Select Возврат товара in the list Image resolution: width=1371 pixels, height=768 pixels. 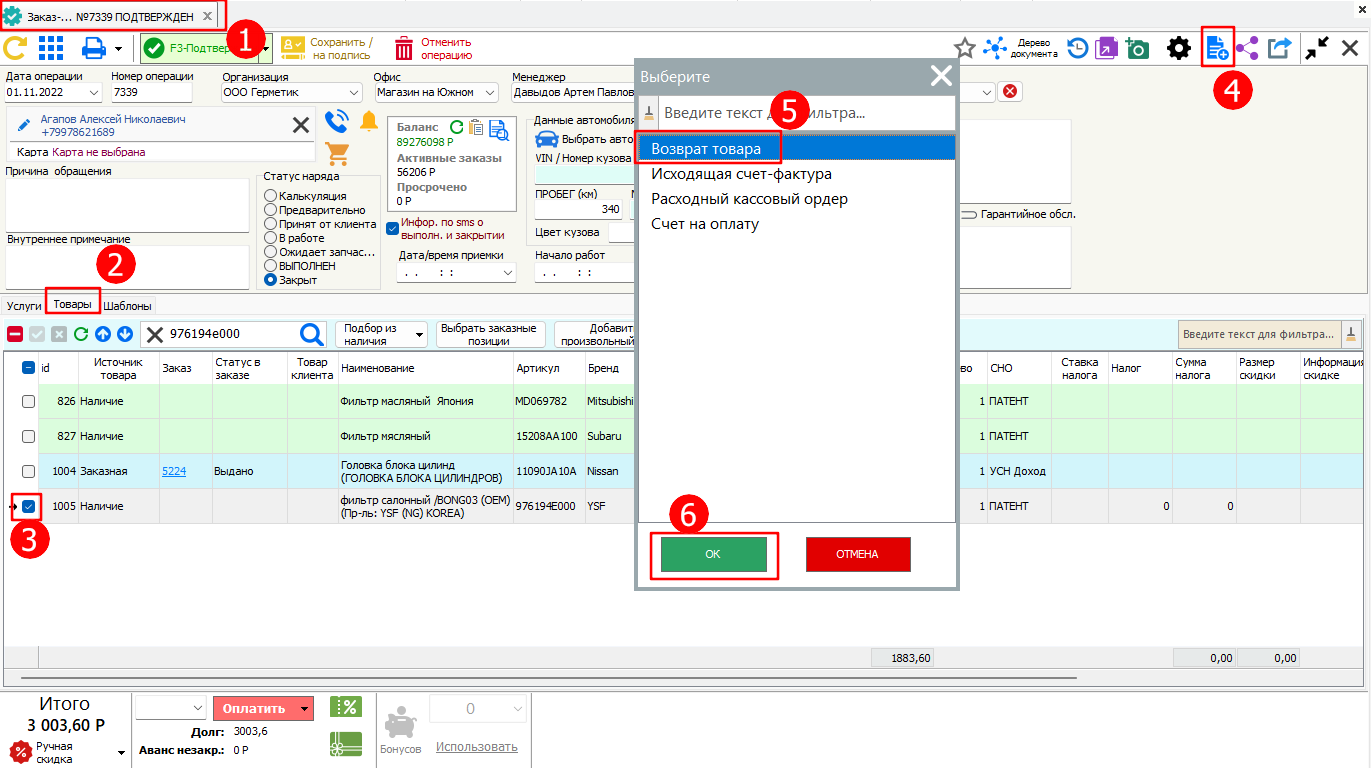[796, 148]
